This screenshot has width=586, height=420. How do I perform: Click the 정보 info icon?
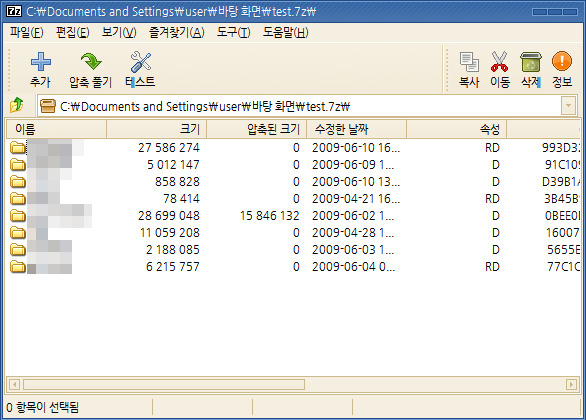click(x=562, y=61)
